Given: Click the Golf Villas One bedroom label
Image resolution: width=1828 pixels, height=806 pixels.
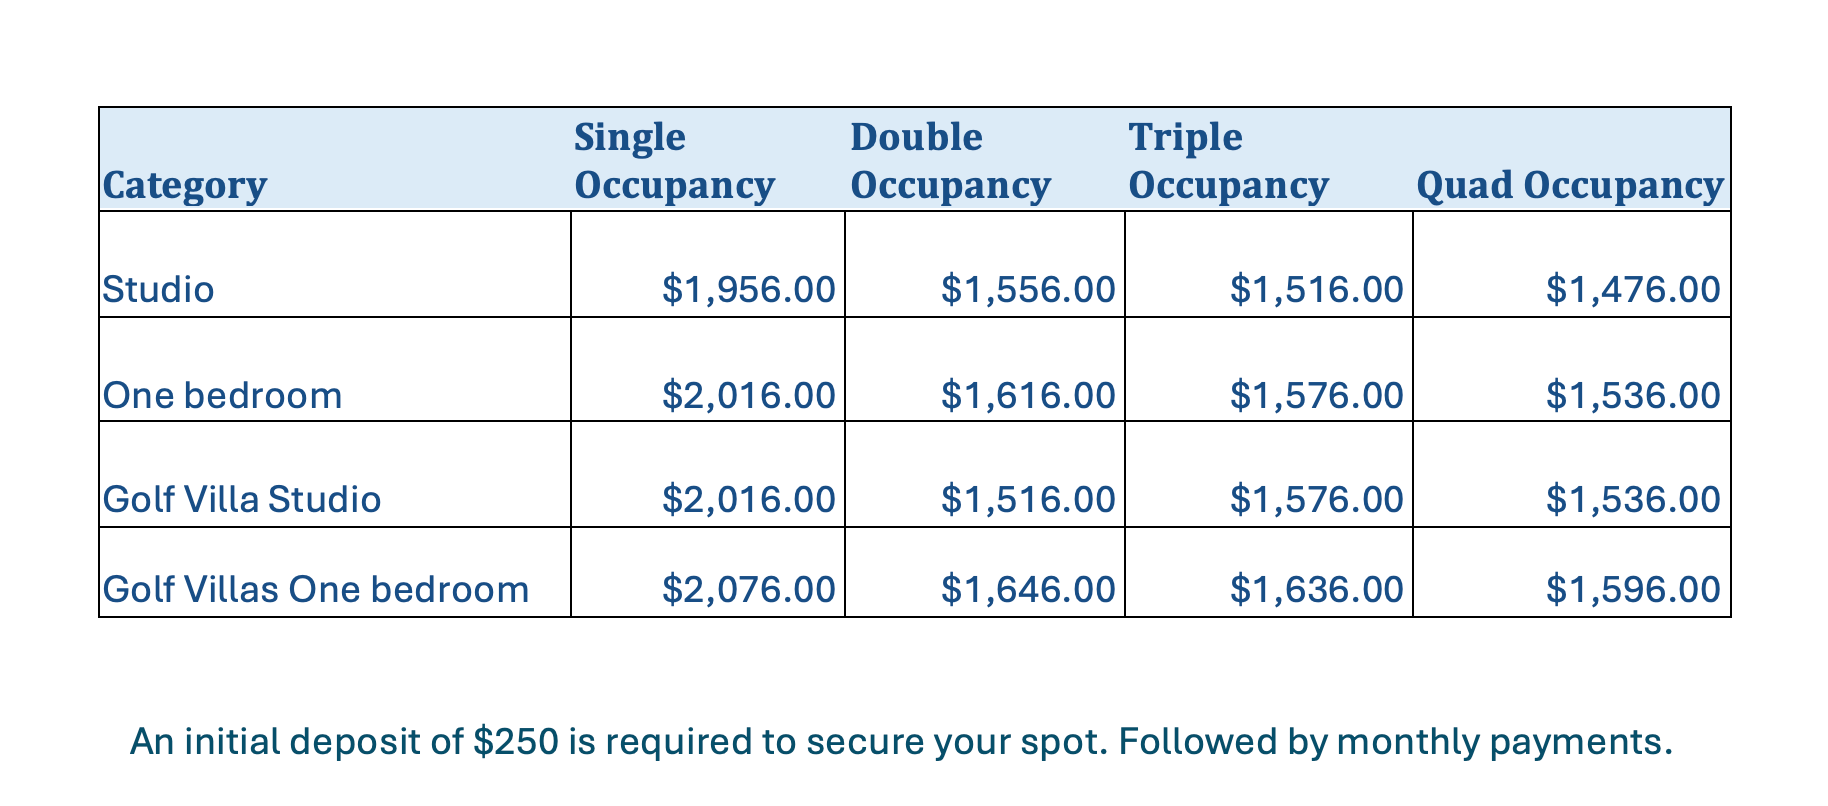Looking at the screenshot, I should click(316, 589).
